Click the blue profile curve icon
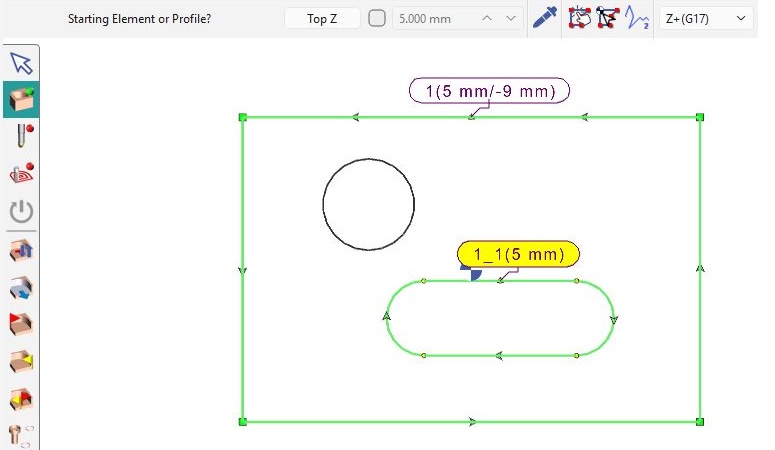Viewport: 775px width, 450px height. tap(637, 18)
